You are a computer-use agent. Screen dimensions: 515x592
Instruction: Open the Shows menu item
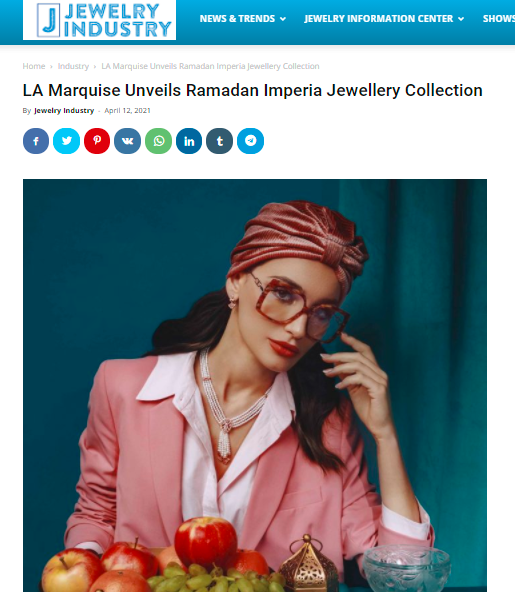click(499, 18)
